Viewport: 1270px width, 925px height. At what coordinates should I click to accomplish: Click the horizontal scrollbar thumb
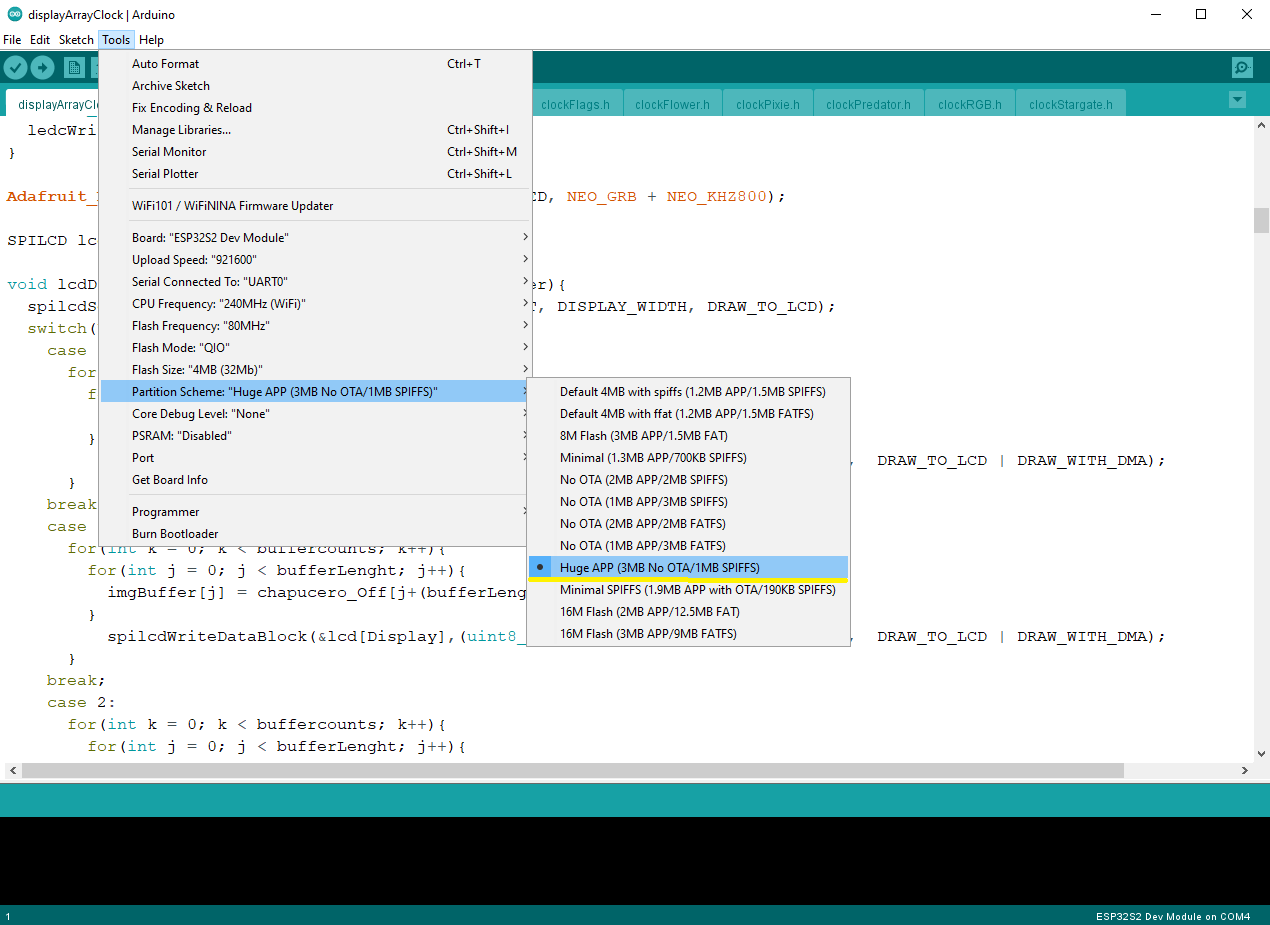coord(572,771)
